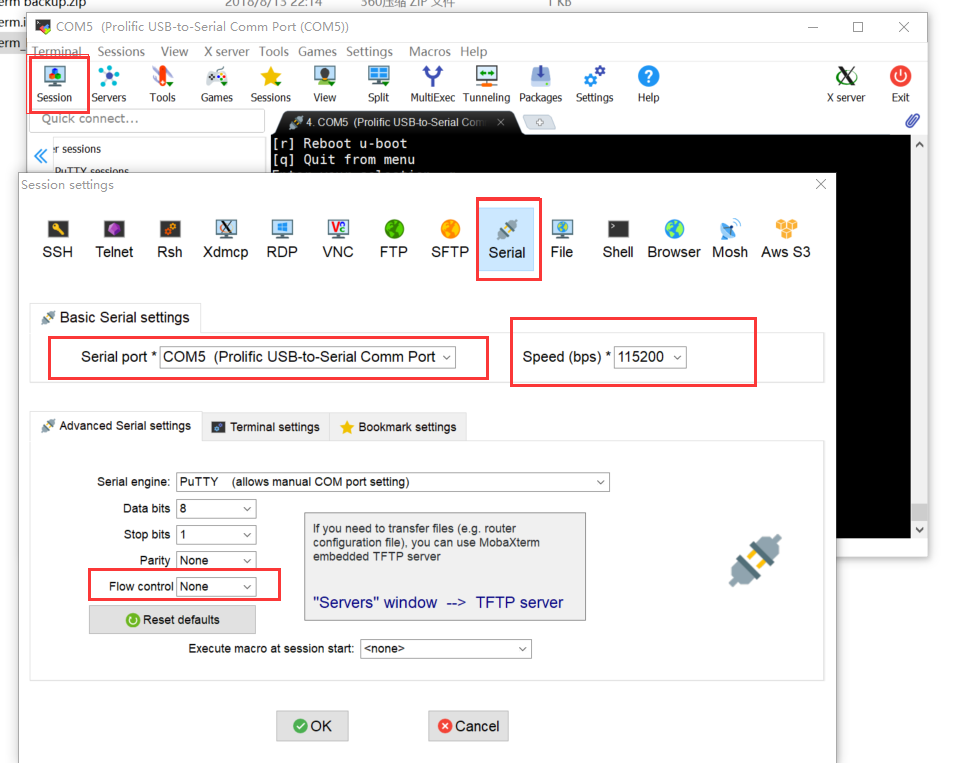Select the 4. COM5 terminal tab
Screen dimensions: 956x763
pyautogui.click(x=393, y=123)
